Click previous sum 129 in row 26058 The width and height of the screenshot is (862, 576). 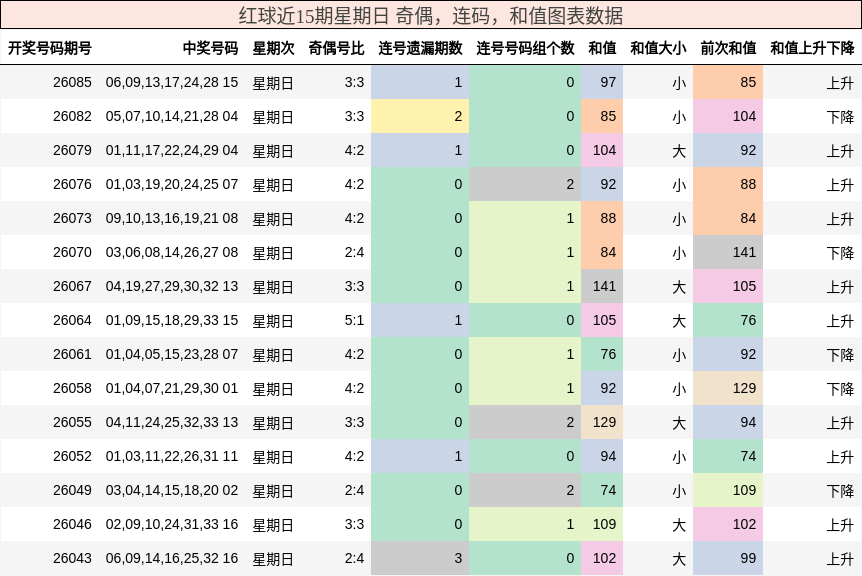728,389
